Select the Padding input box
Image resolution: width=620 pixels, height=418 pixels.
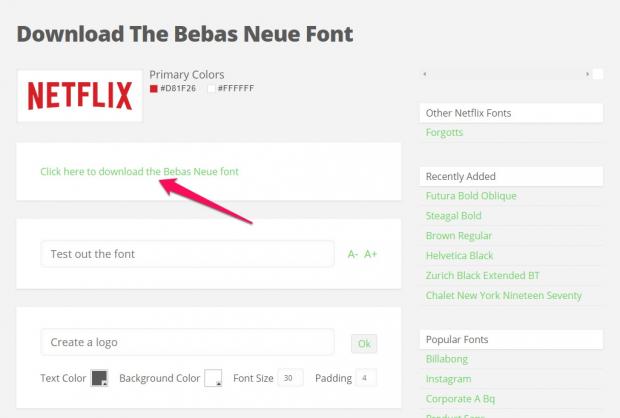(366, 378)
